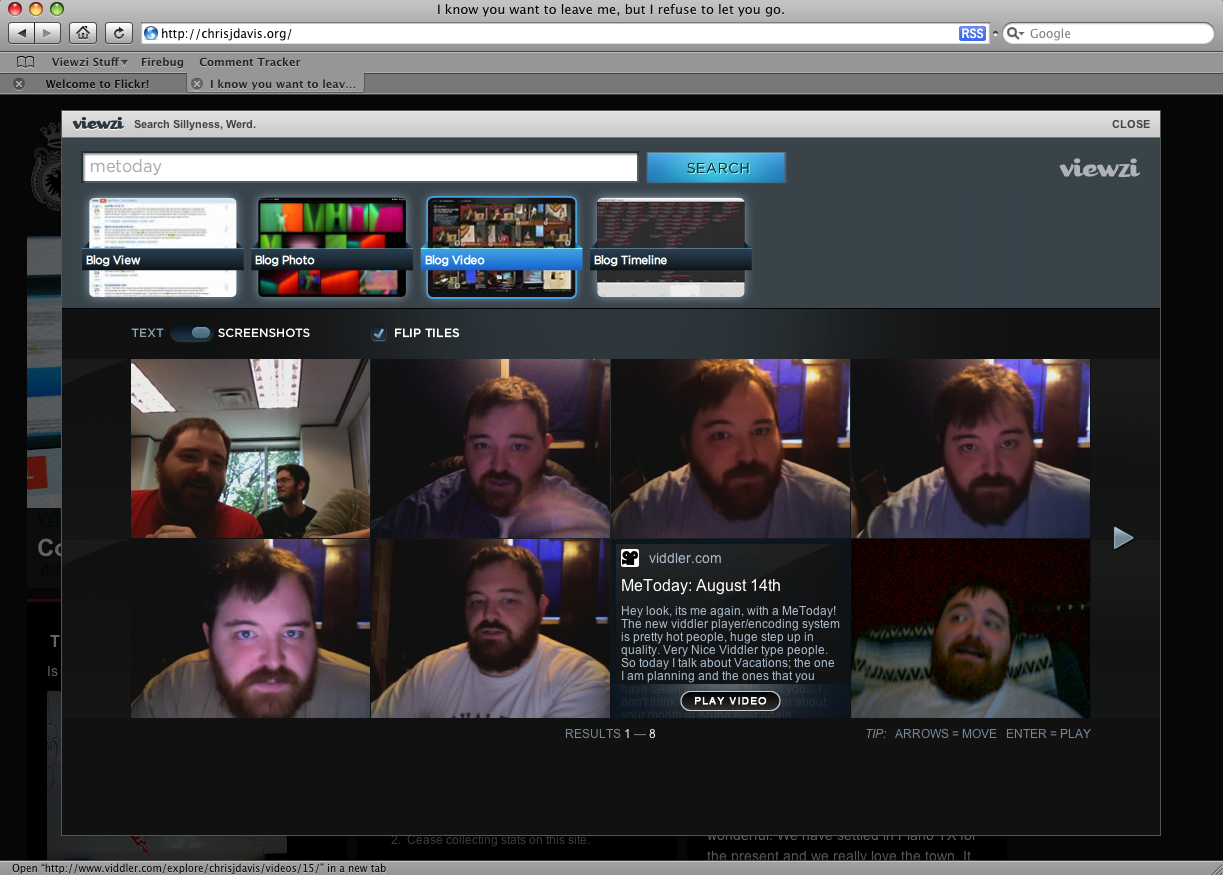The height and width of the screenshot is (875, 1223).
Task: Click the 'metoday' search input field
Action: click(x=360, y=167)
